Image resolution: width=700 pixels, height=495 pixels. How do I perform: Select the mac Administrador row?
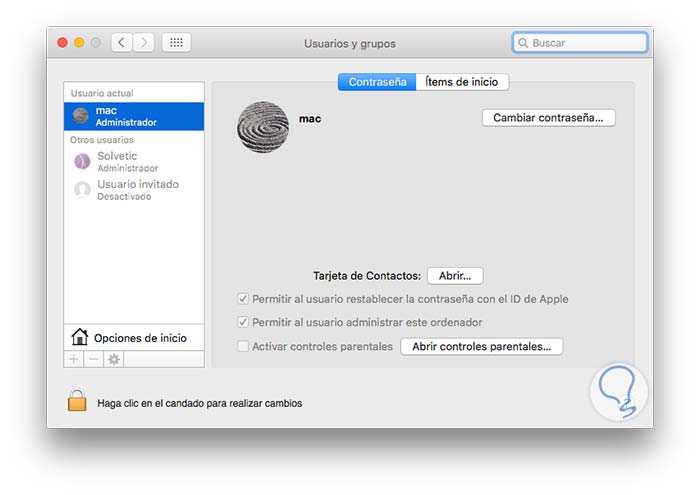tap(134, 116)
